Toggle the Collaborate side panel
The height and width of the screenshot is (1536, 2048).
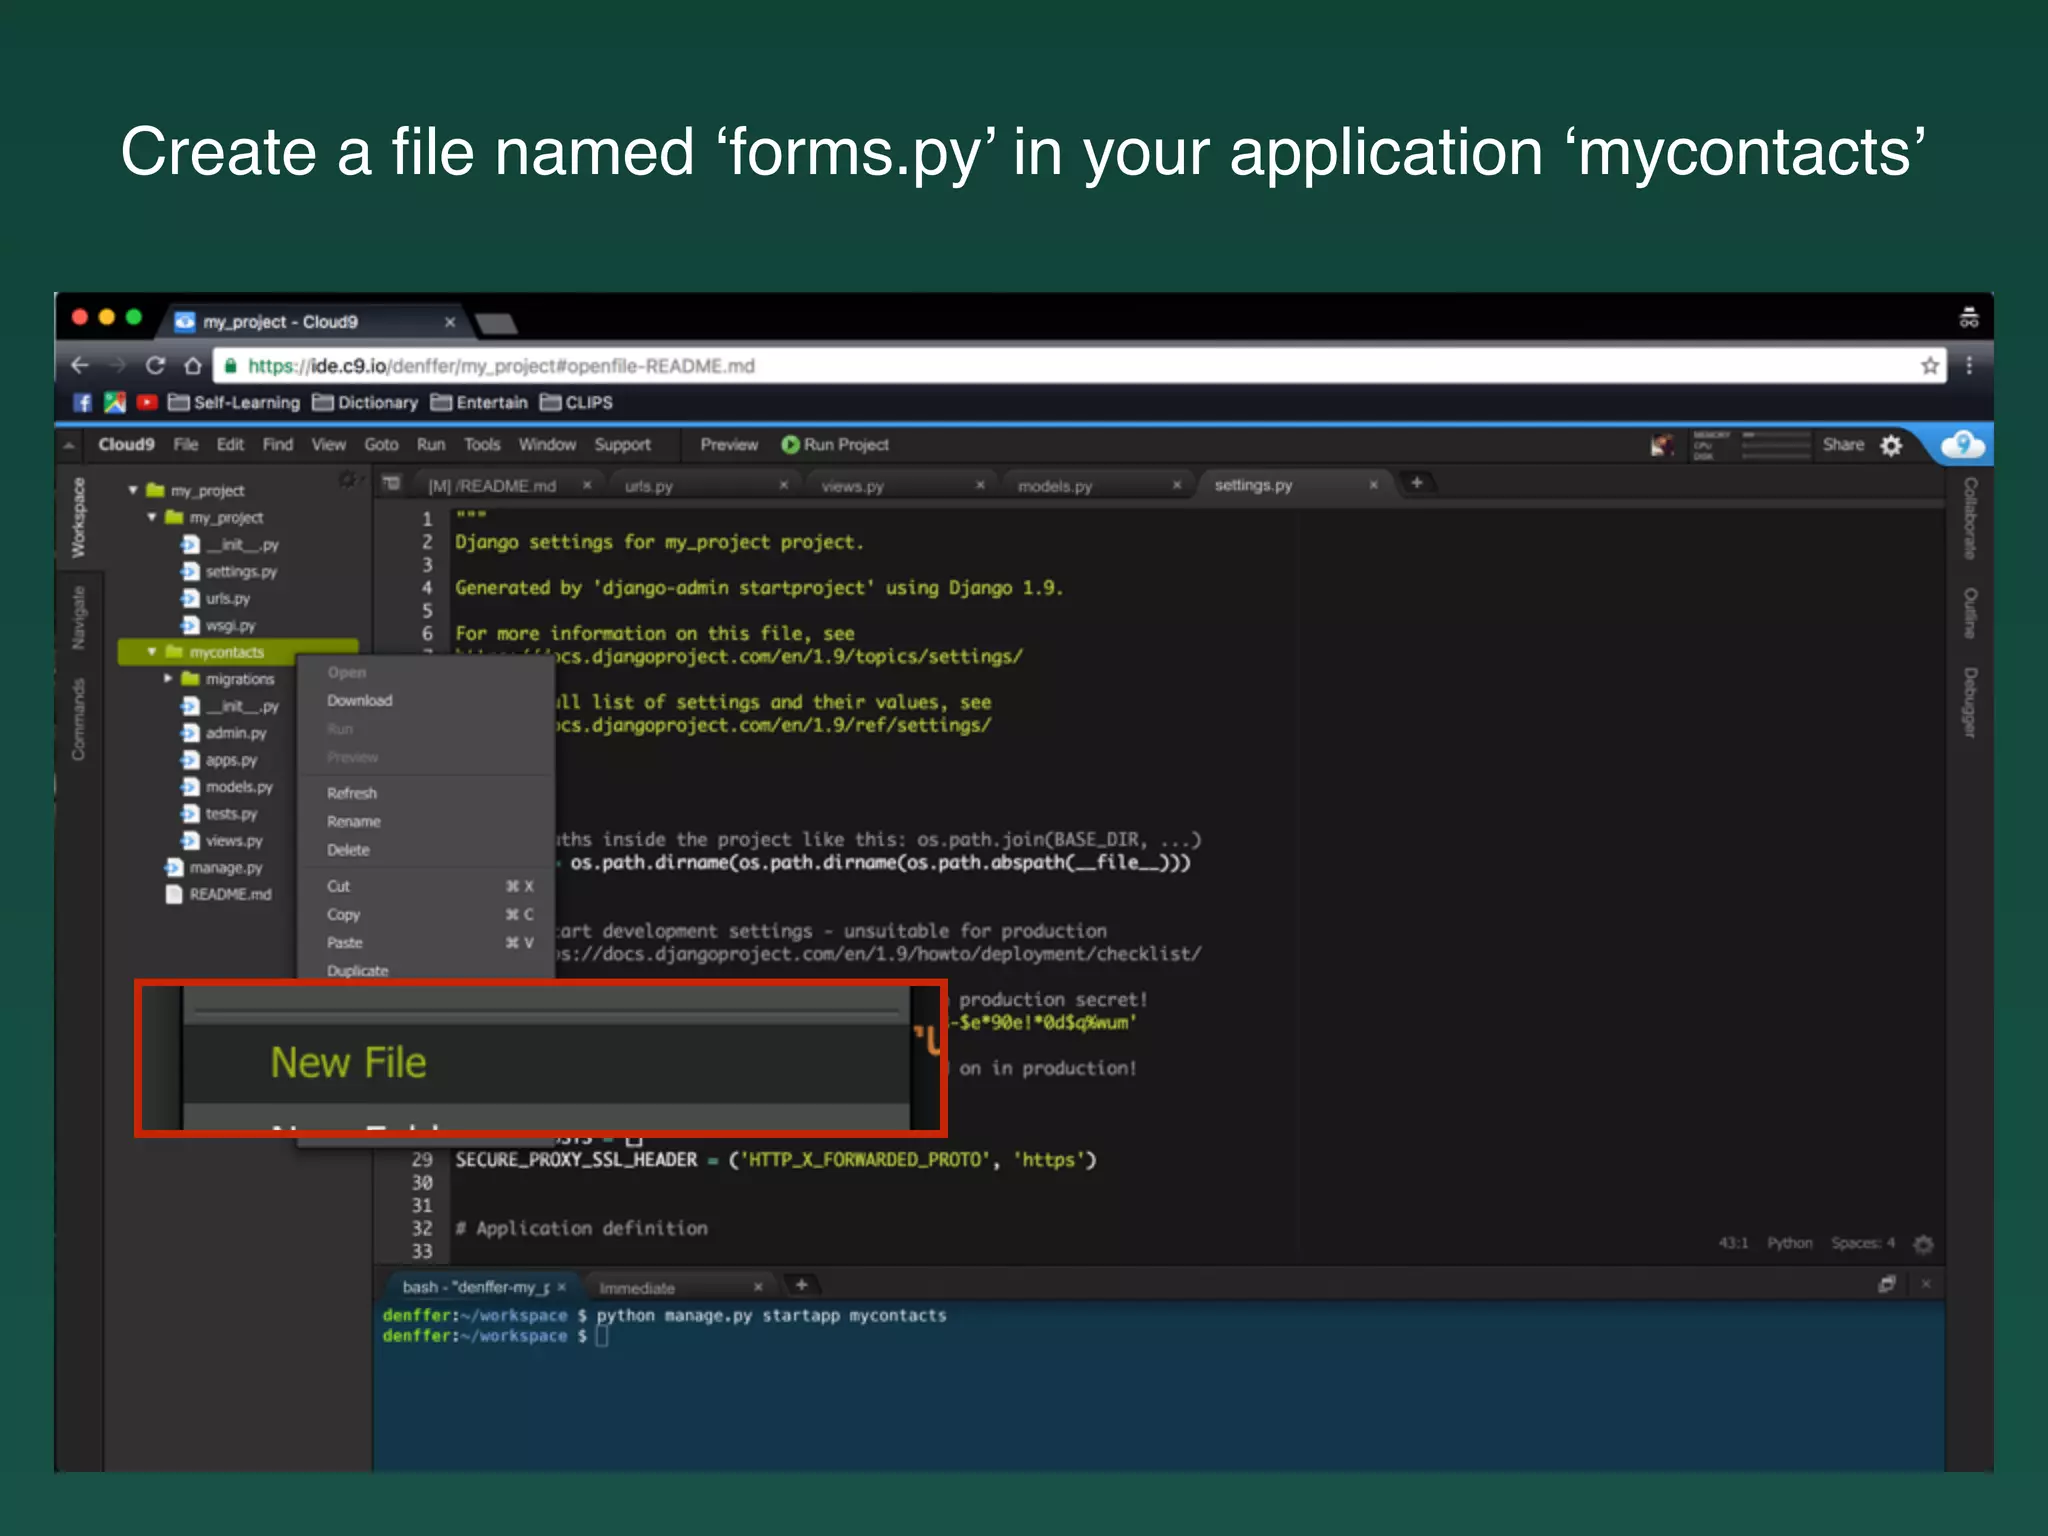pos(1969,518)
